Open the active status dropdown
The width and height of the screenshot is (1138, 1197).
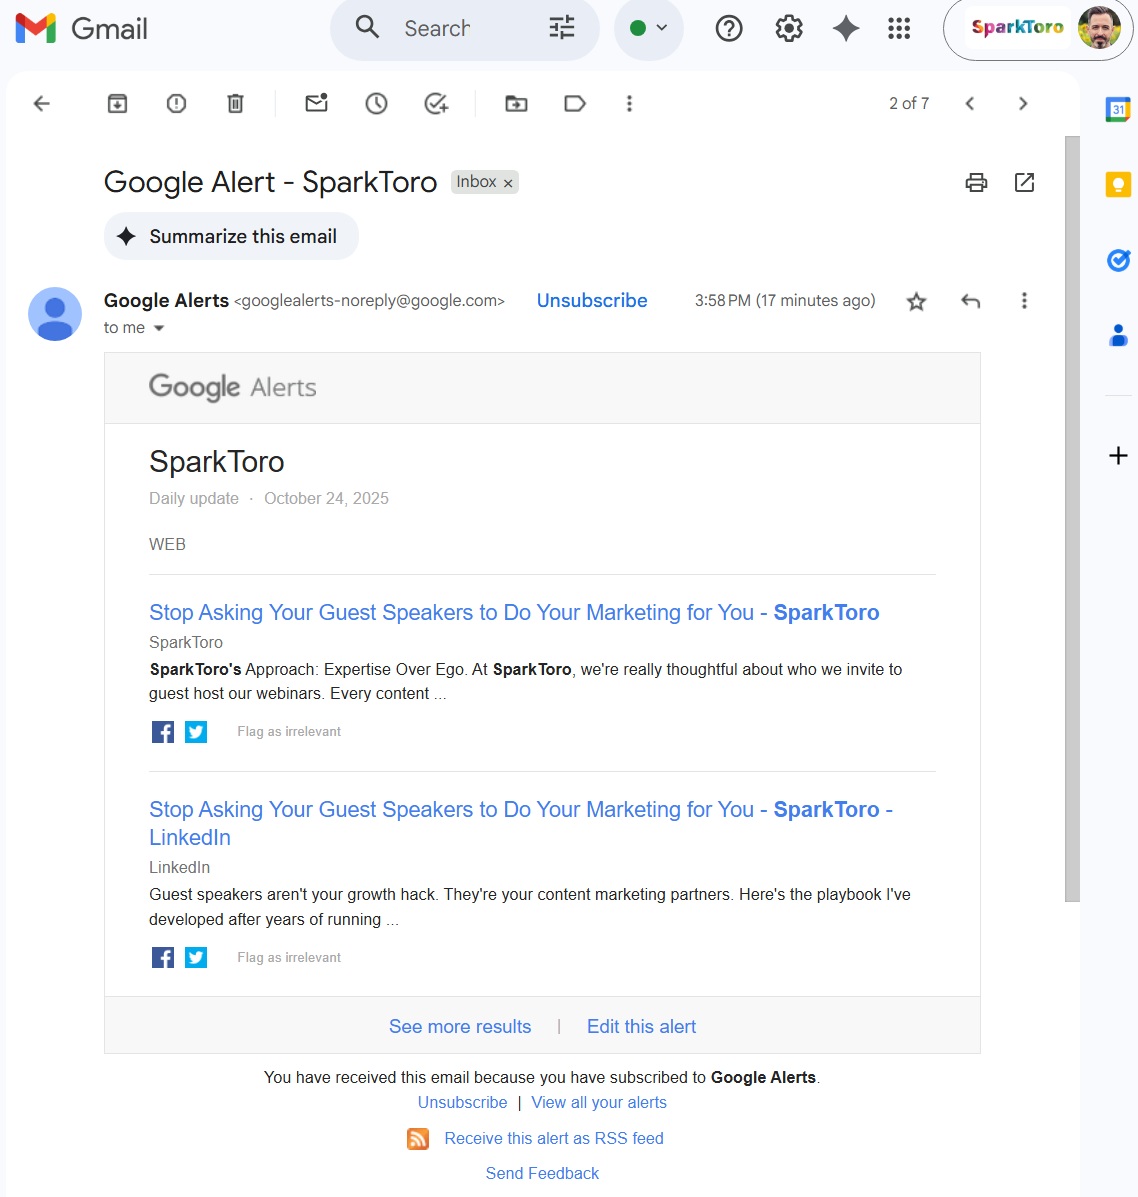click(649, 28)
